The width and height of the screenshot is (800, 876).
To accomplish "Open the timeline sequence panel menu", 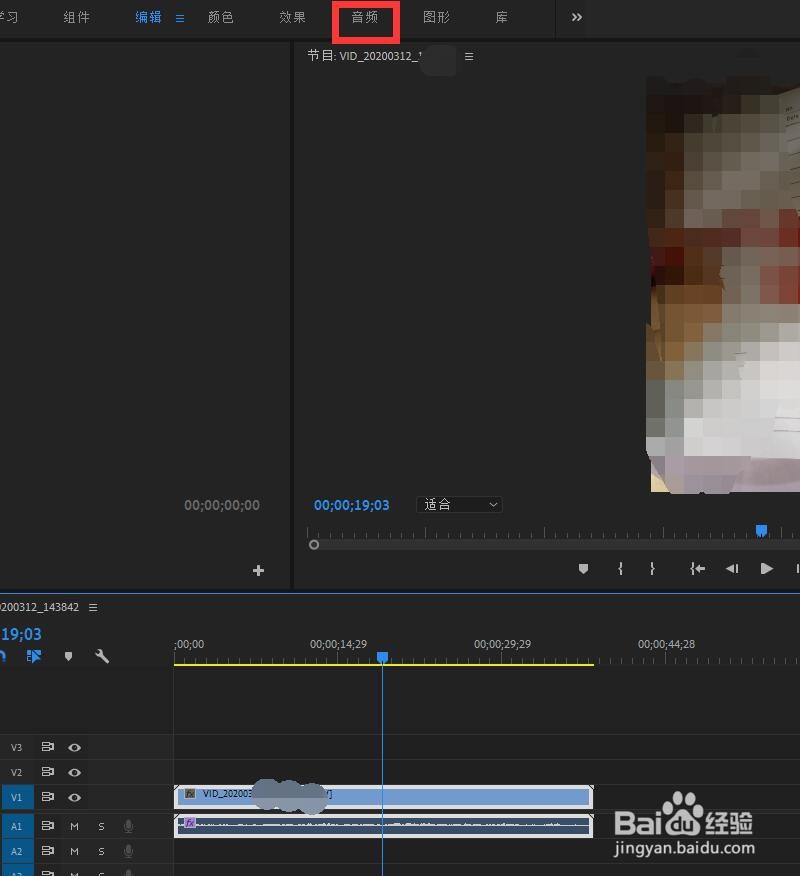I will tap(93, 607).
